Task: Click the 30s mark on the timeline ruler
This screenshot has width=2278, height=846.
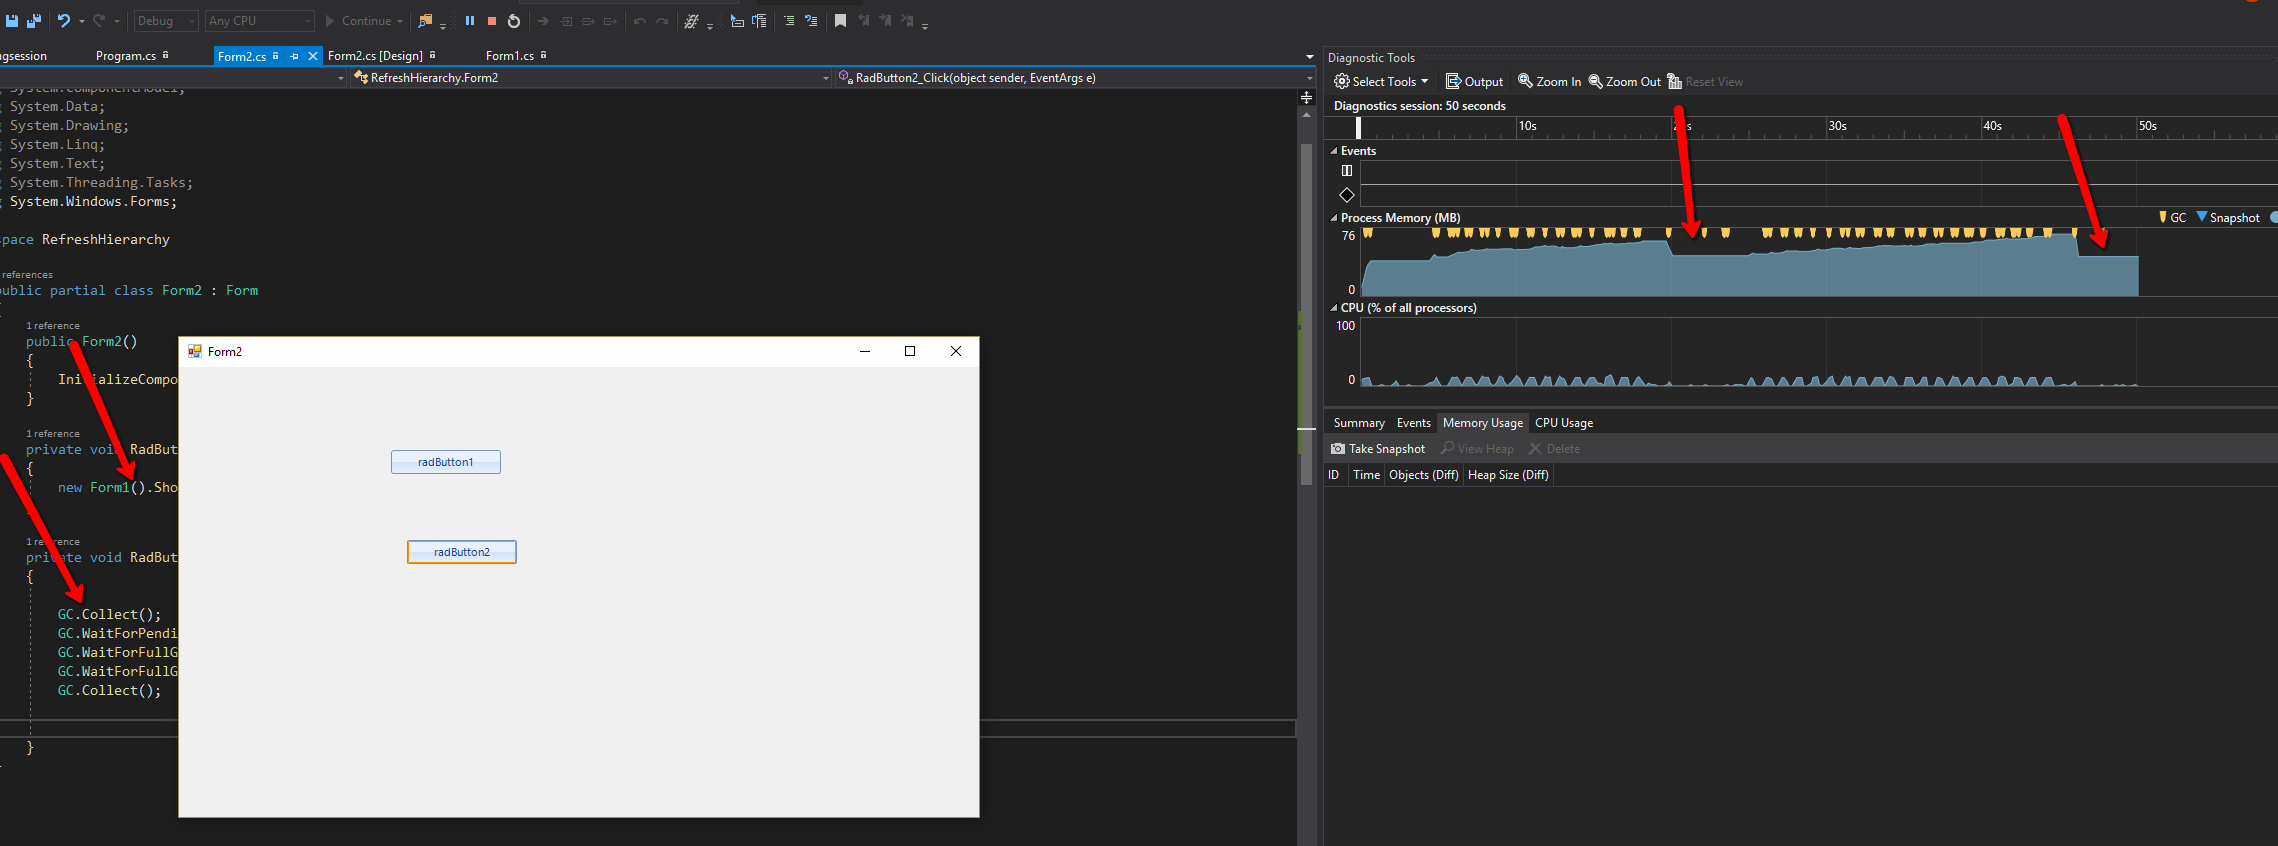Action: click(x=1836, y=127)
